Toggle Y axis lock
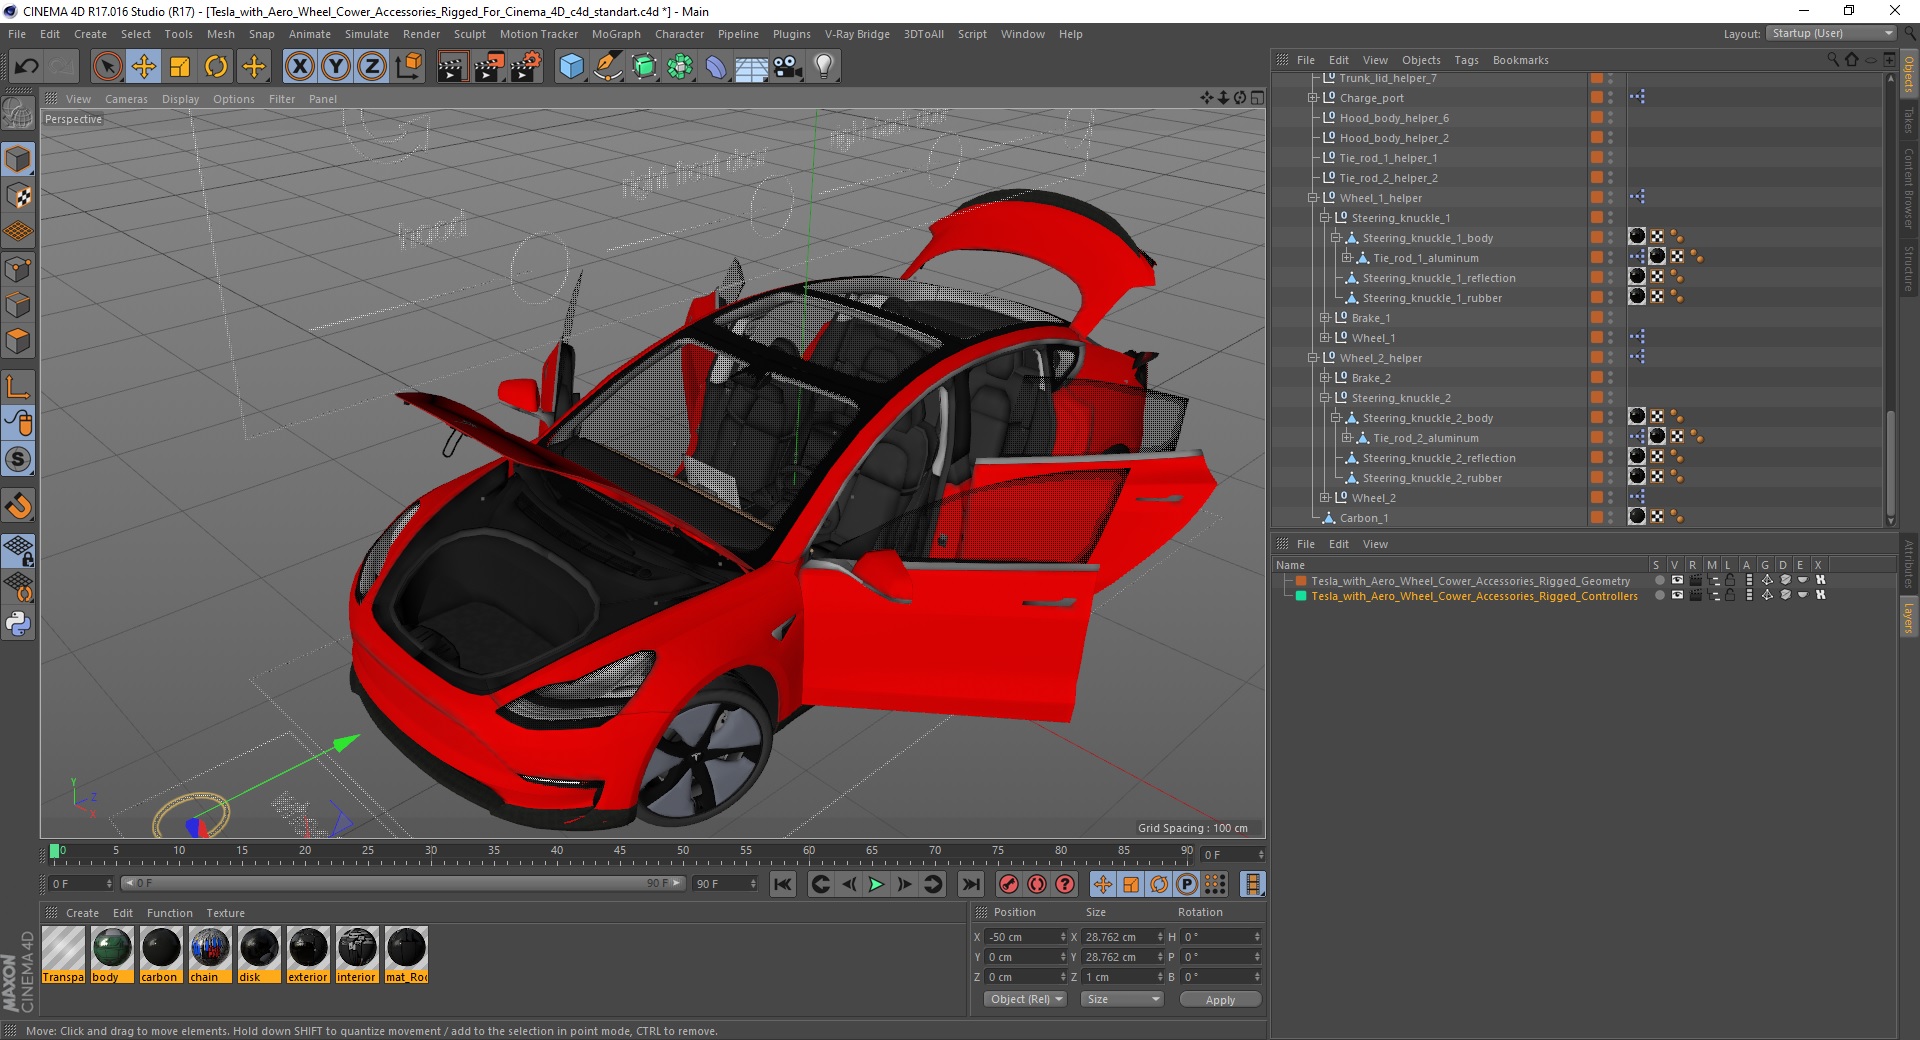 (x=336, y=67)
